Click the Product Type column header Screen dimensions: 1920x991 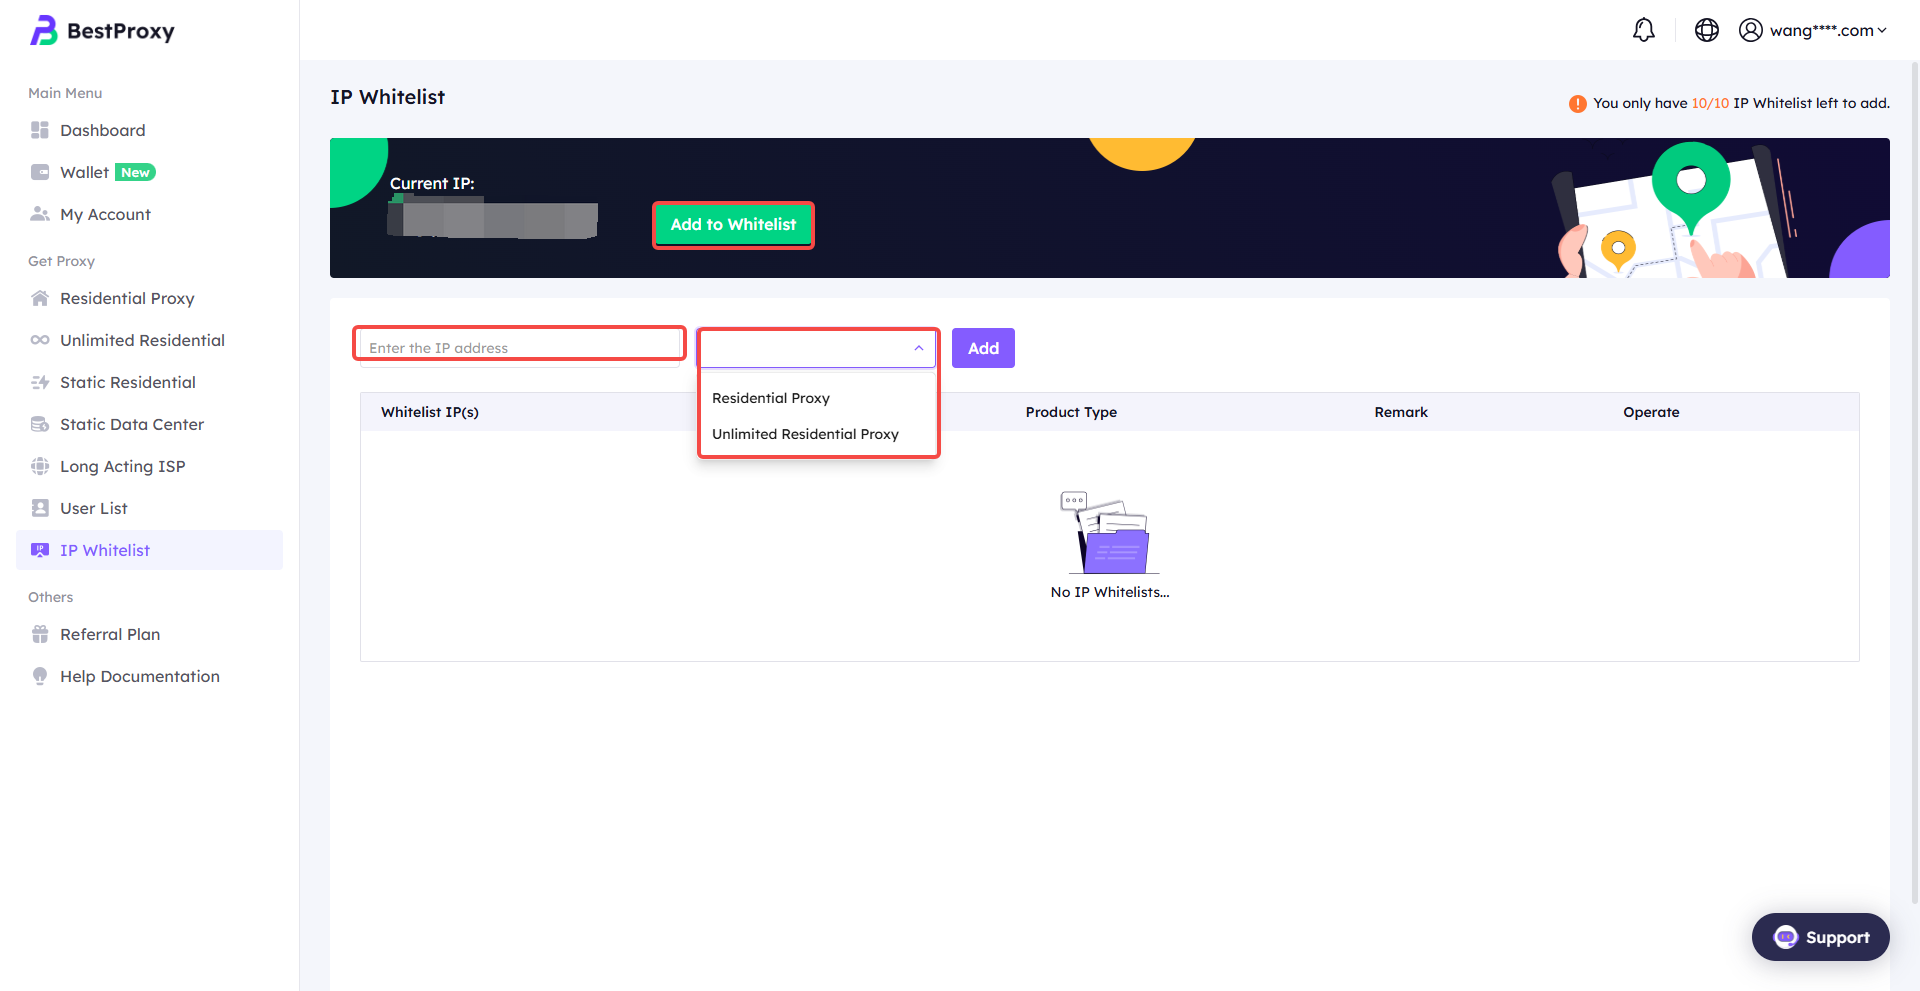coord(1071,412)
